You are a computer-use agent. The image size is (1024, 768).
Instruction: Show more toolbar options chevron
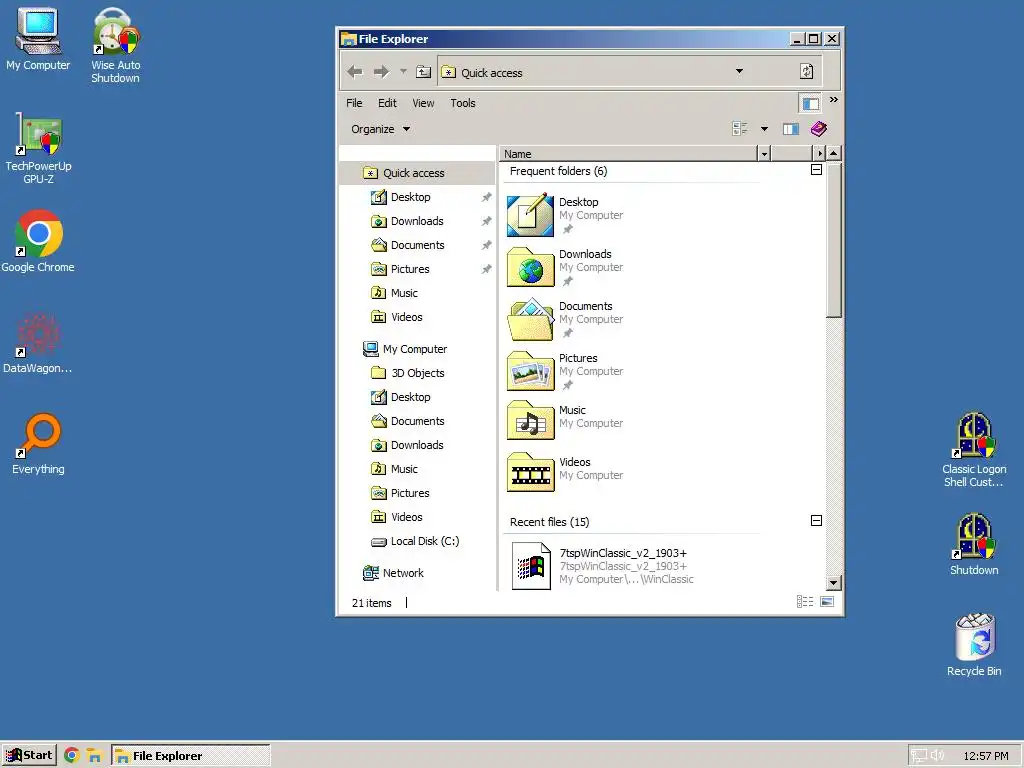pos(833,100)
